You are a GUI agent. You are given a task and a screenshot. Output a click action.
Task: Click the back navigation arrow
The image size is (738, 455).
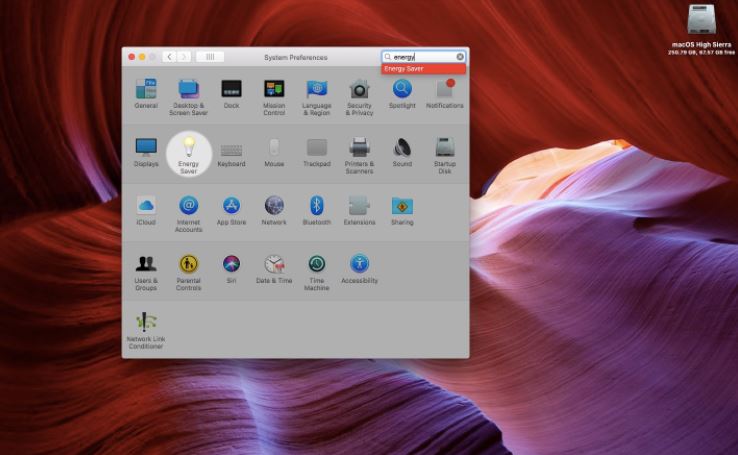[170, 57]
